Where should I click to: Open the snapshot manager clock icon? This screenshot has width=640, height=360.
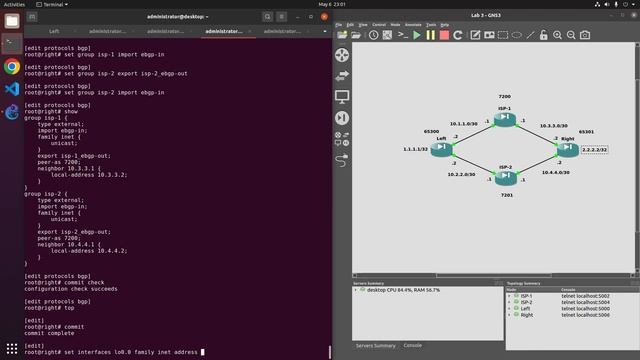point(373,35)
